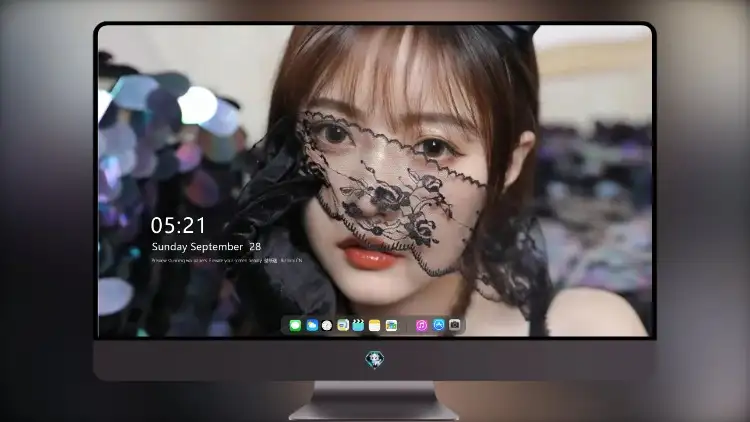
Task: Launch the pink iTunes music app
Action: click(x=421, y=325)
